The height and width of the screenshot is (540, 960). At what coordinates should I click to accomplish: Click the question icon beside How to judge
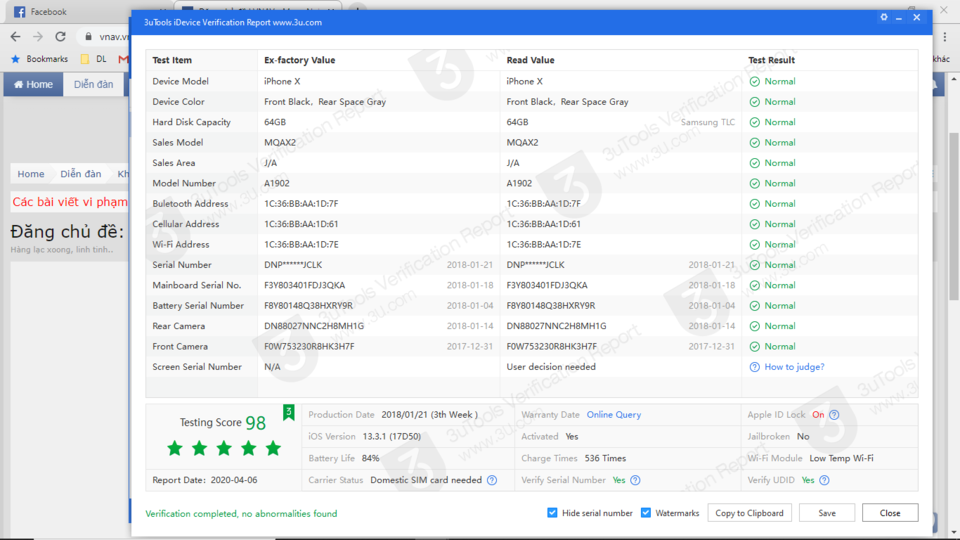(x=754, y=367)
